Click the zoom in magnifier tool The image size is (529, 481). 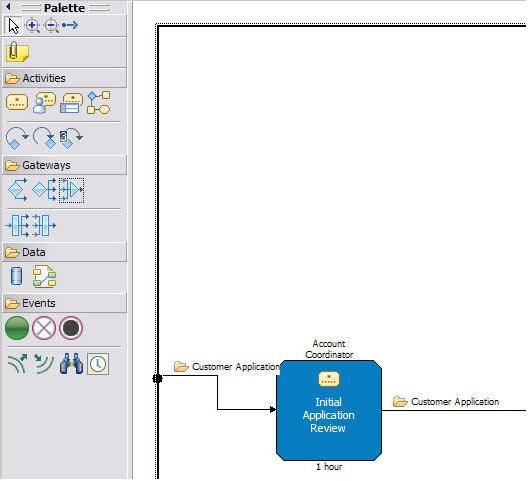pos(33,26)
